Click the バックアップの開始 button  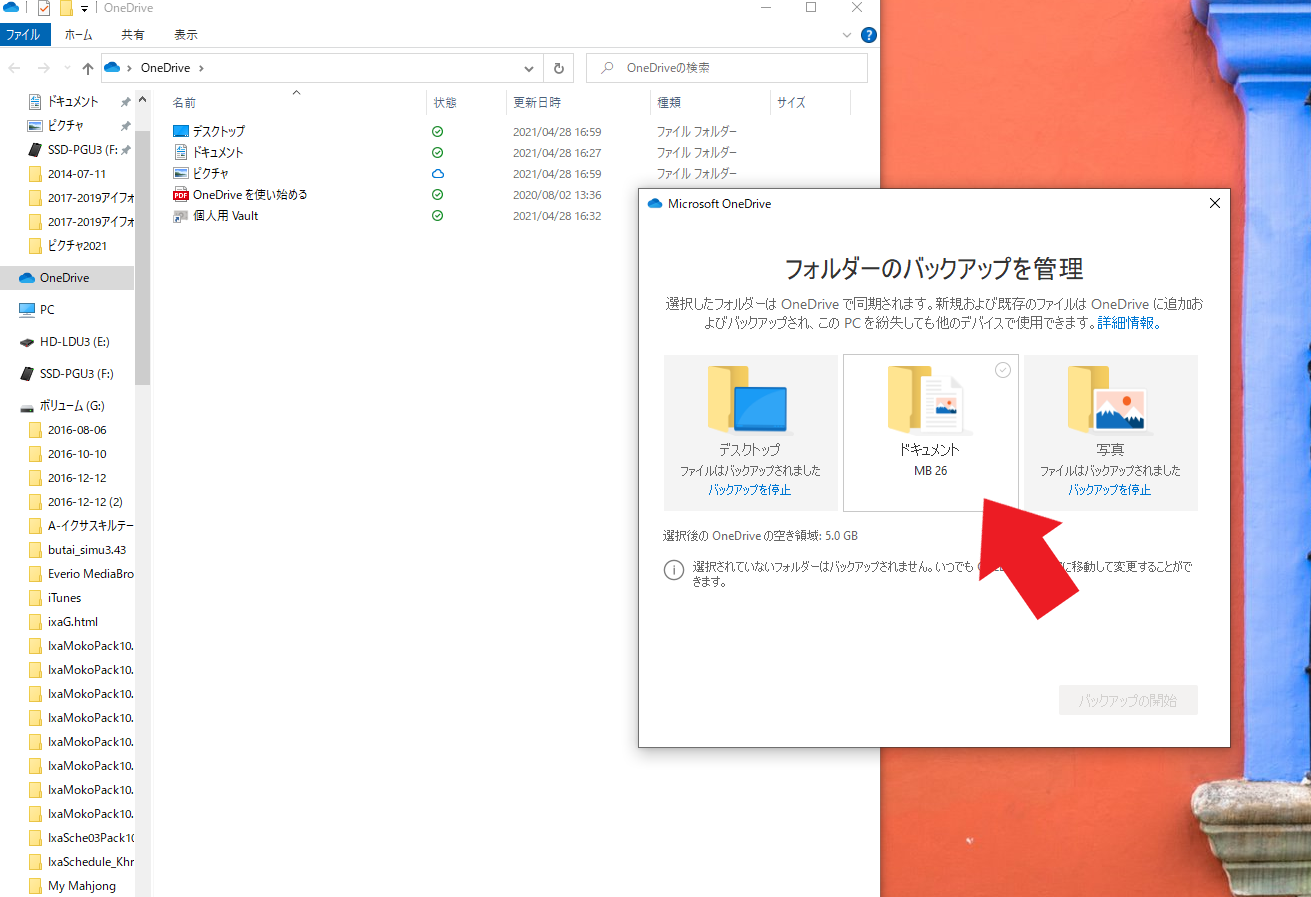[x=1128, y=700]
